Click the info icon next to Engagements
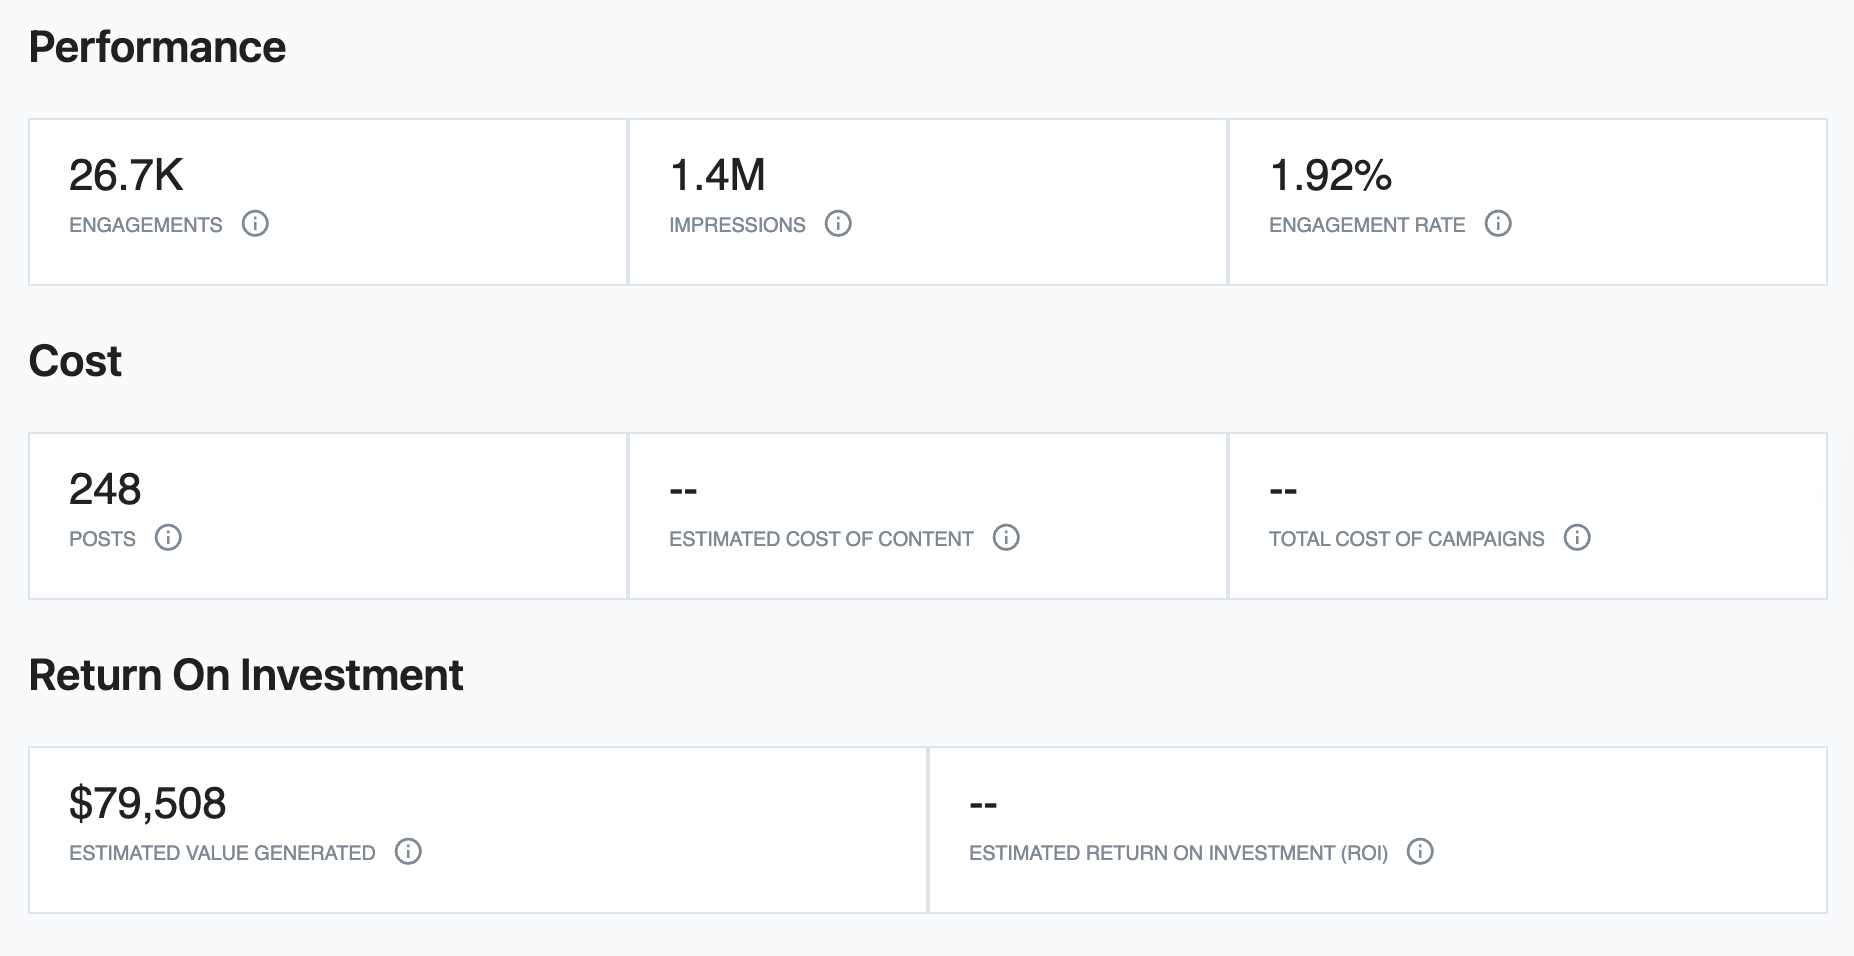 pos(255,224)
